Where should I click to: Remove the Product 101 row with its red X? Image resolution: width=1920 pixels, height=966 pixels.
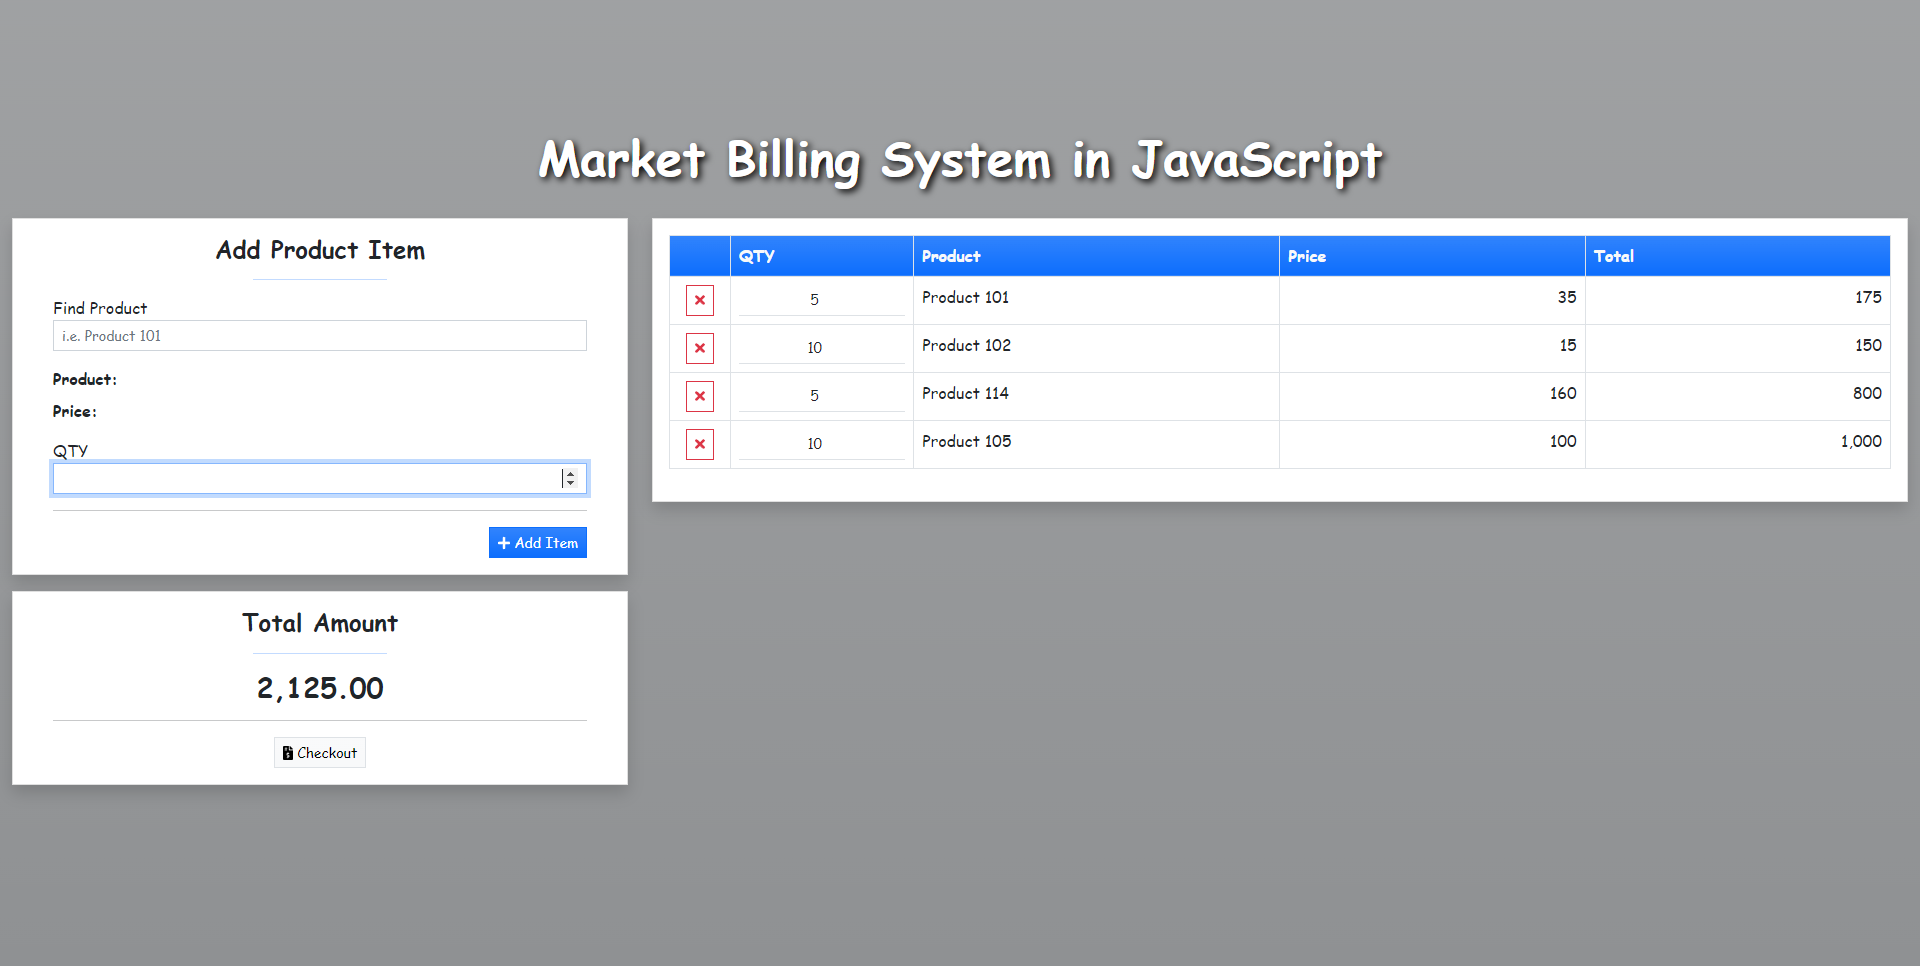[x=699, y=300]
